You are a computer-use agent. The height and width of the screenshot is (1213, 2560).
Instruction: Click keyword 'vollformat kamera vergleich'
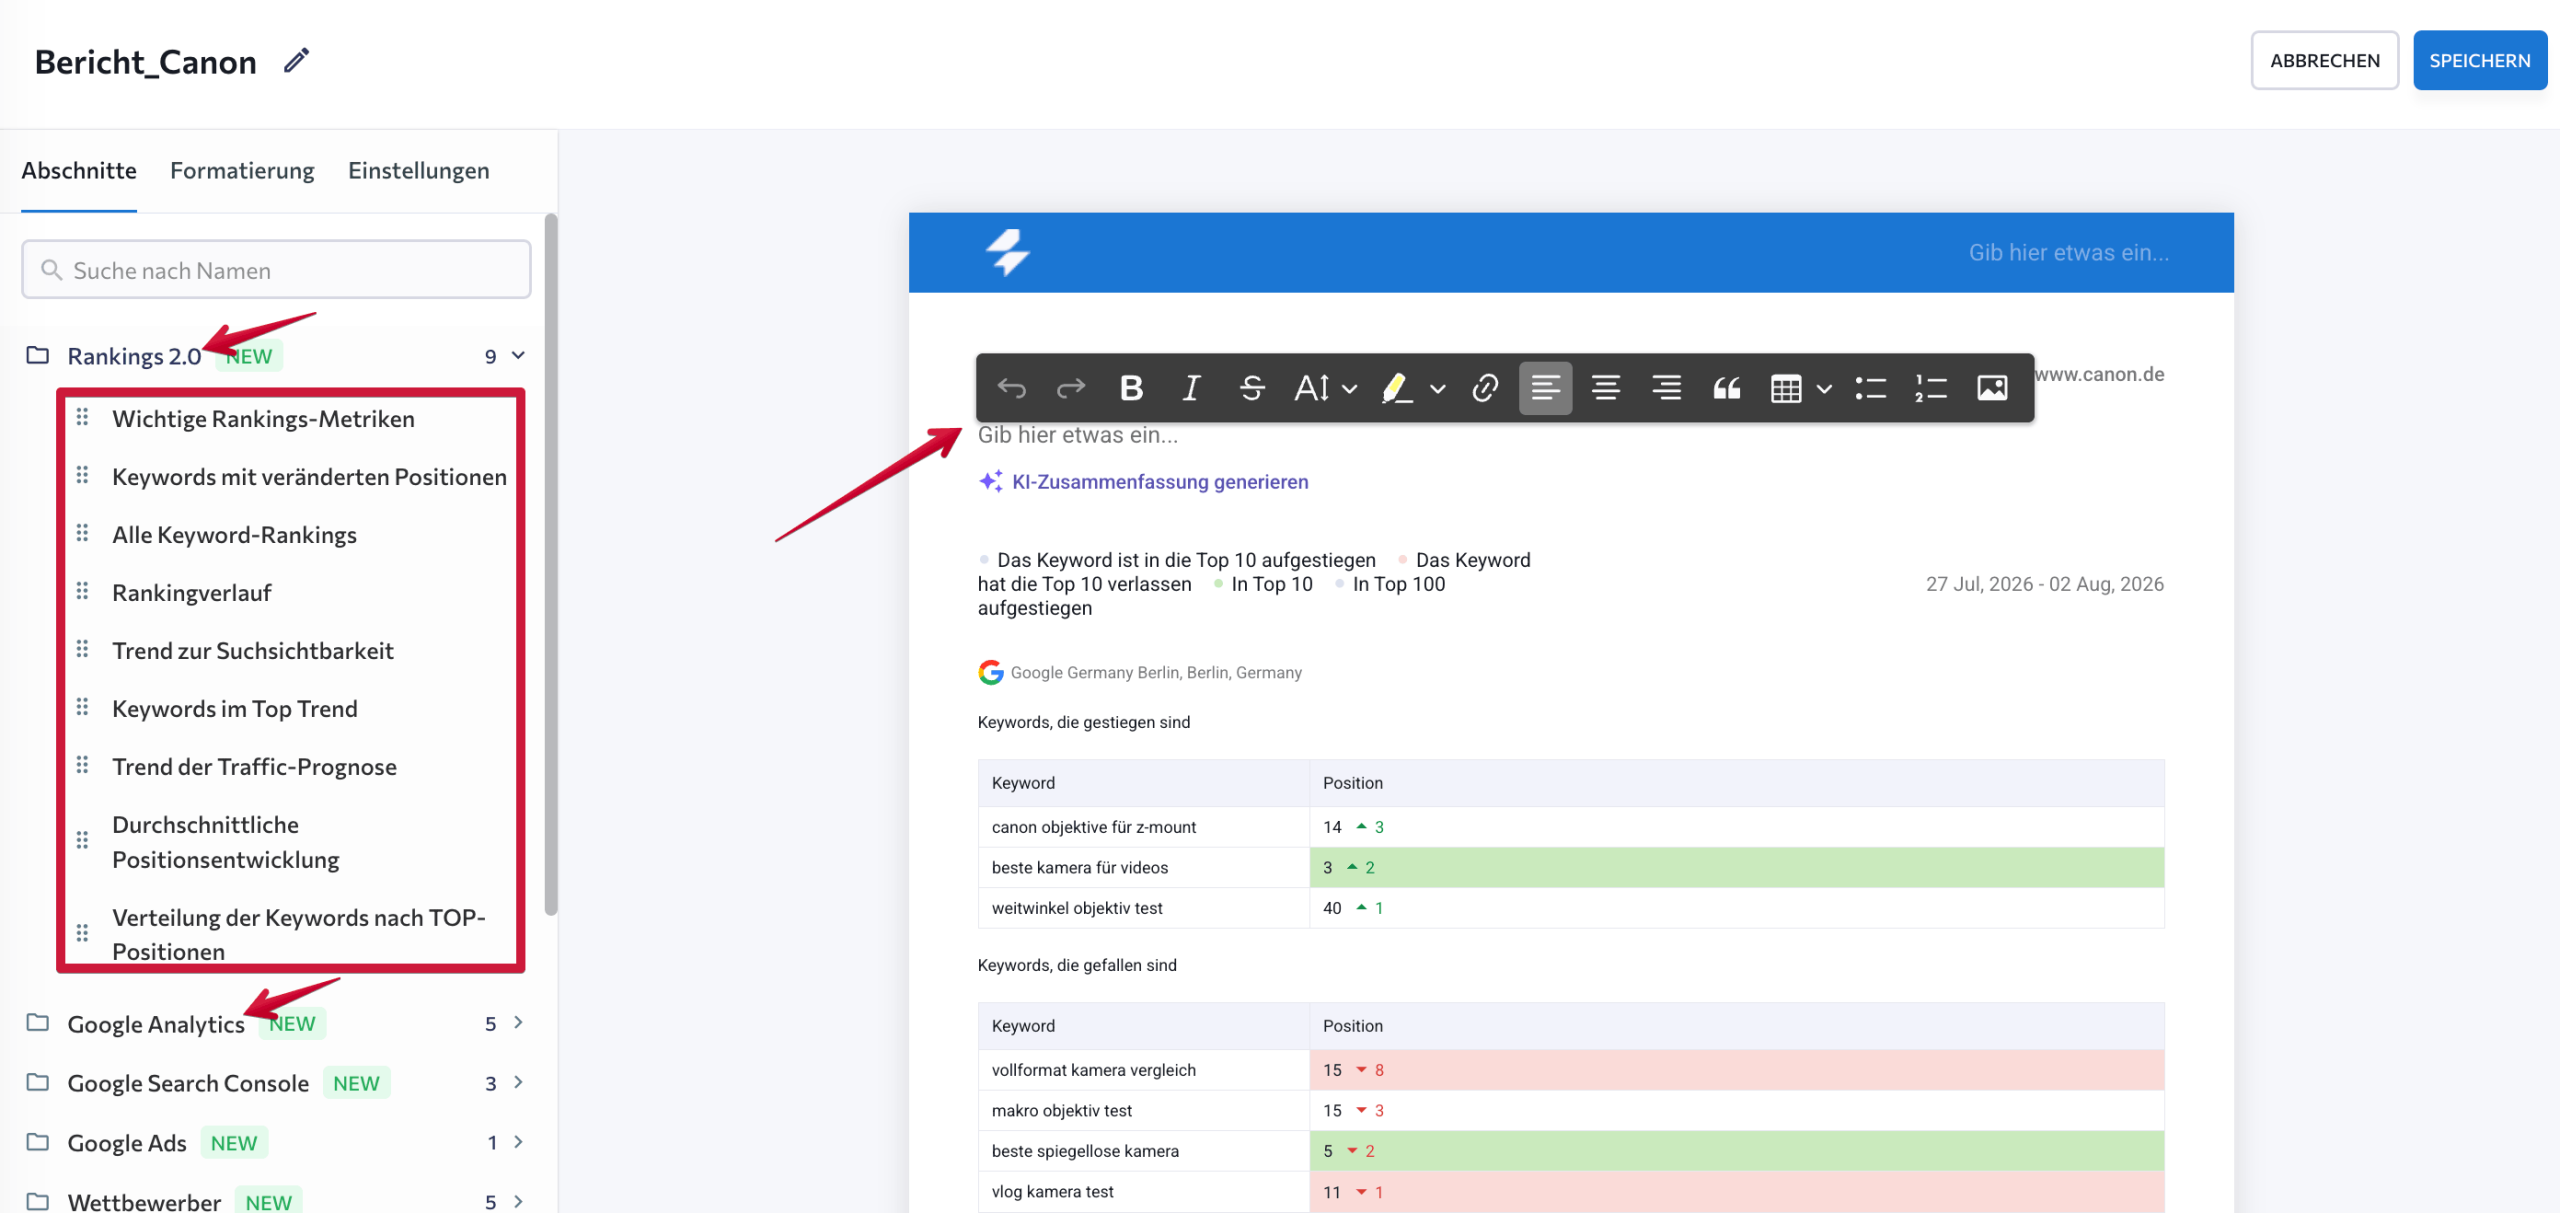(1094, 1070)
